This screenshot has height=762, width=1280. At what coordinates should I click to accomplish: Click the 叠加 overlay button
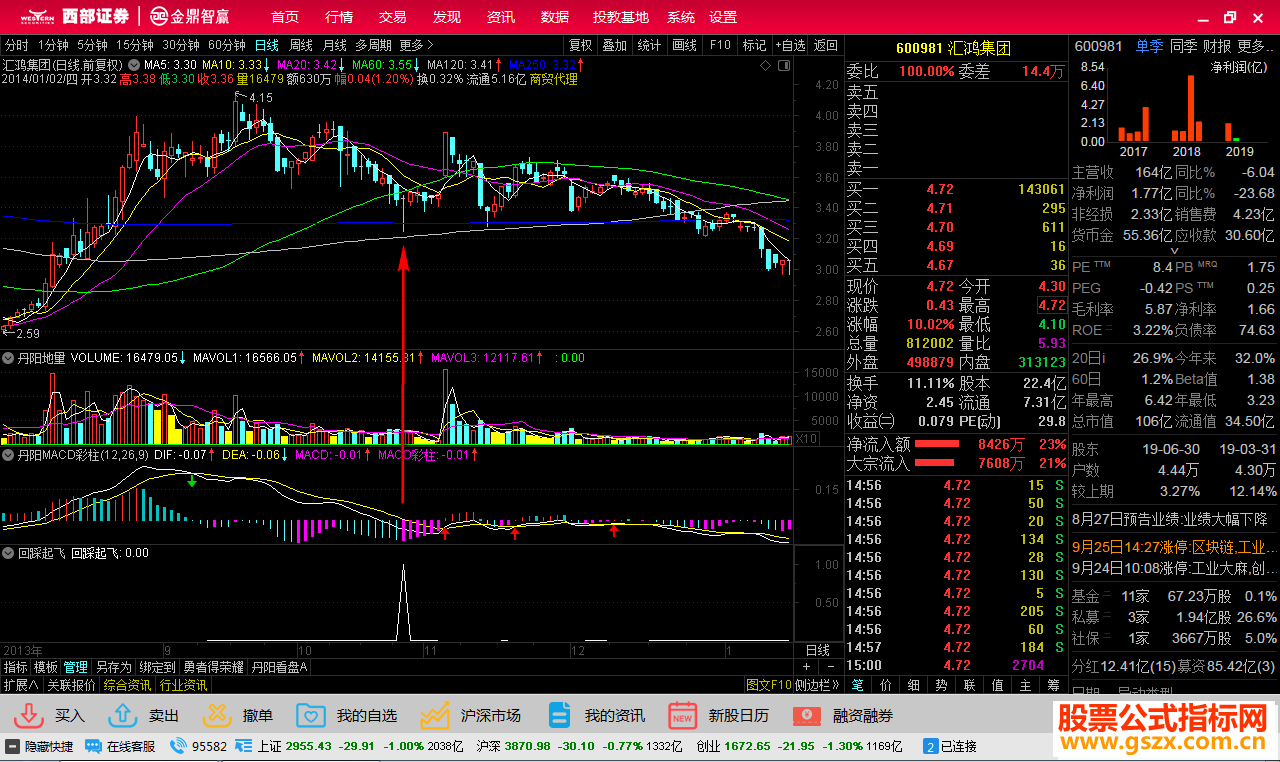tap(614, 45)
